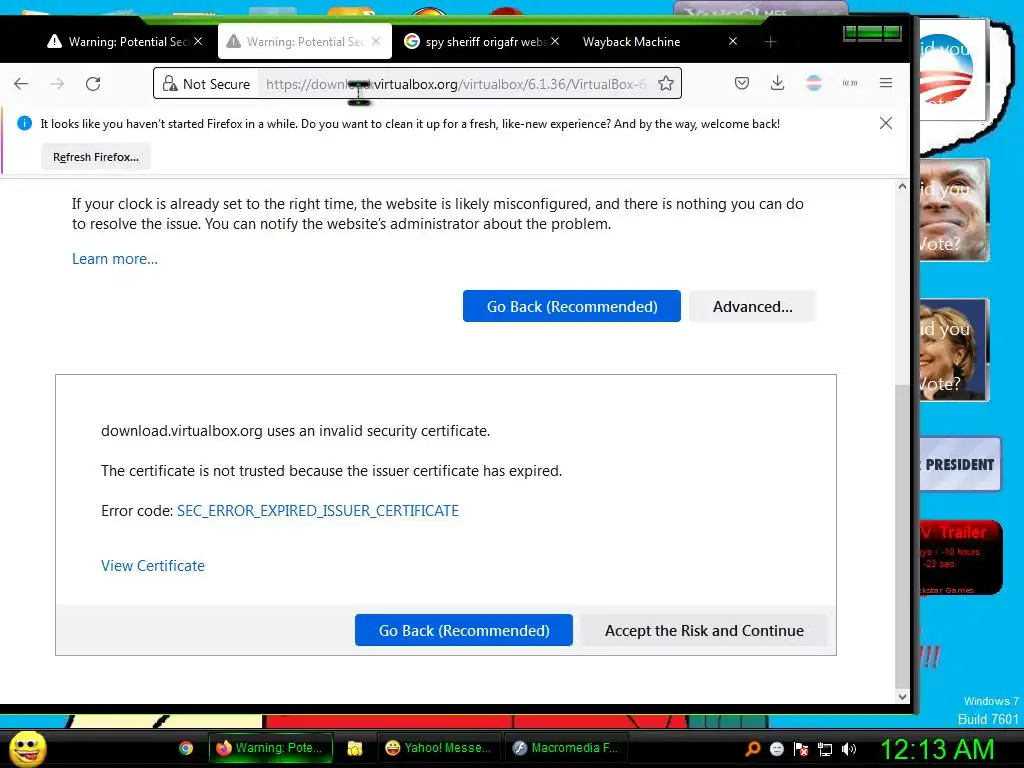Screen dimensions: 1024x768
Task: Open the Firefox hamburger application menu
Action: tap(886, 83)
